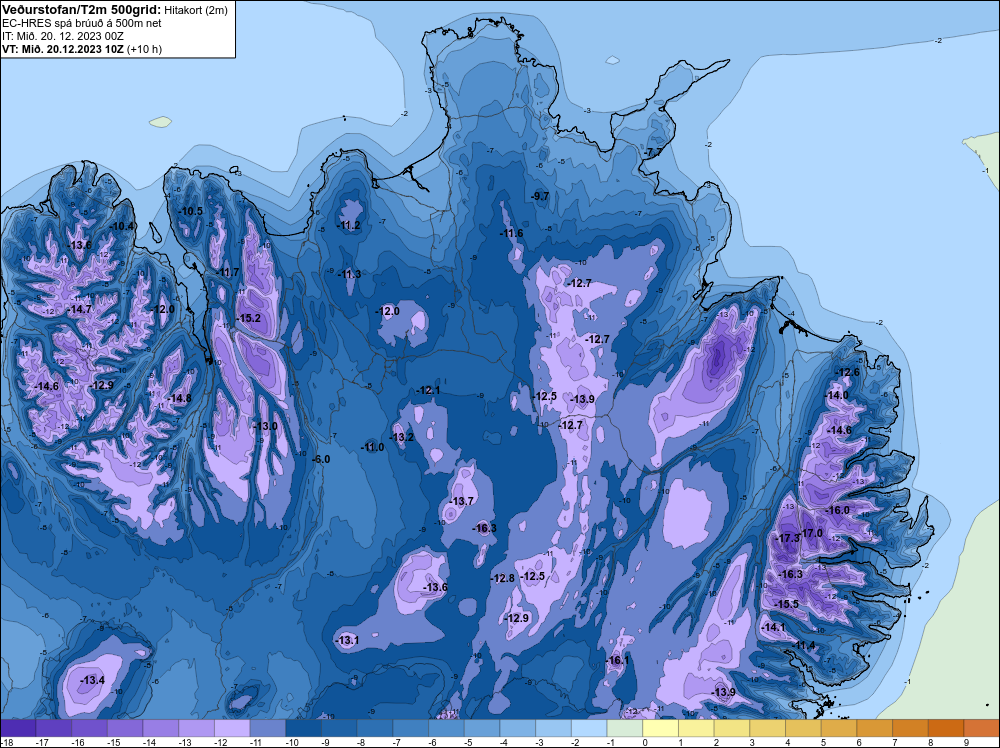
Task: Click the -13.2 temperature label
Action: (x=402, y=437)
